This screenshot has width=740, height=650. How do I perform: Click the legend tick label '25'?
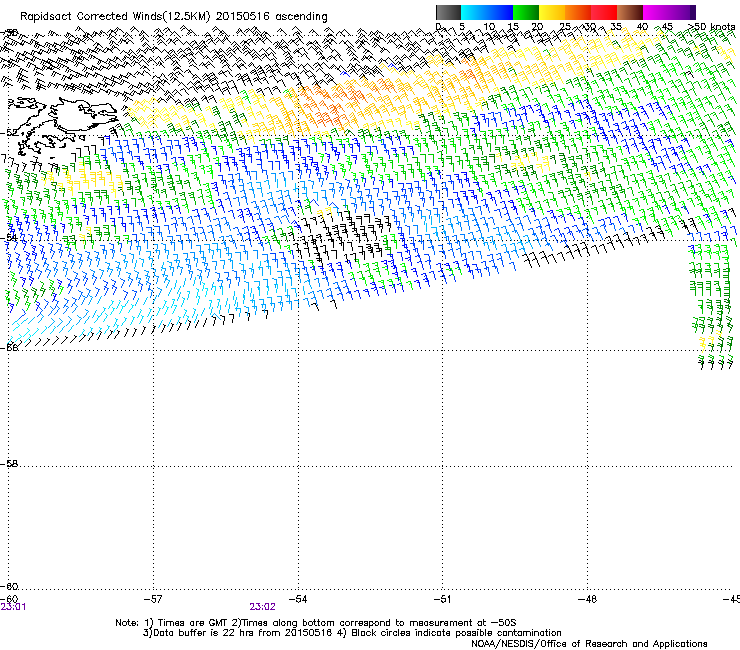565,27
